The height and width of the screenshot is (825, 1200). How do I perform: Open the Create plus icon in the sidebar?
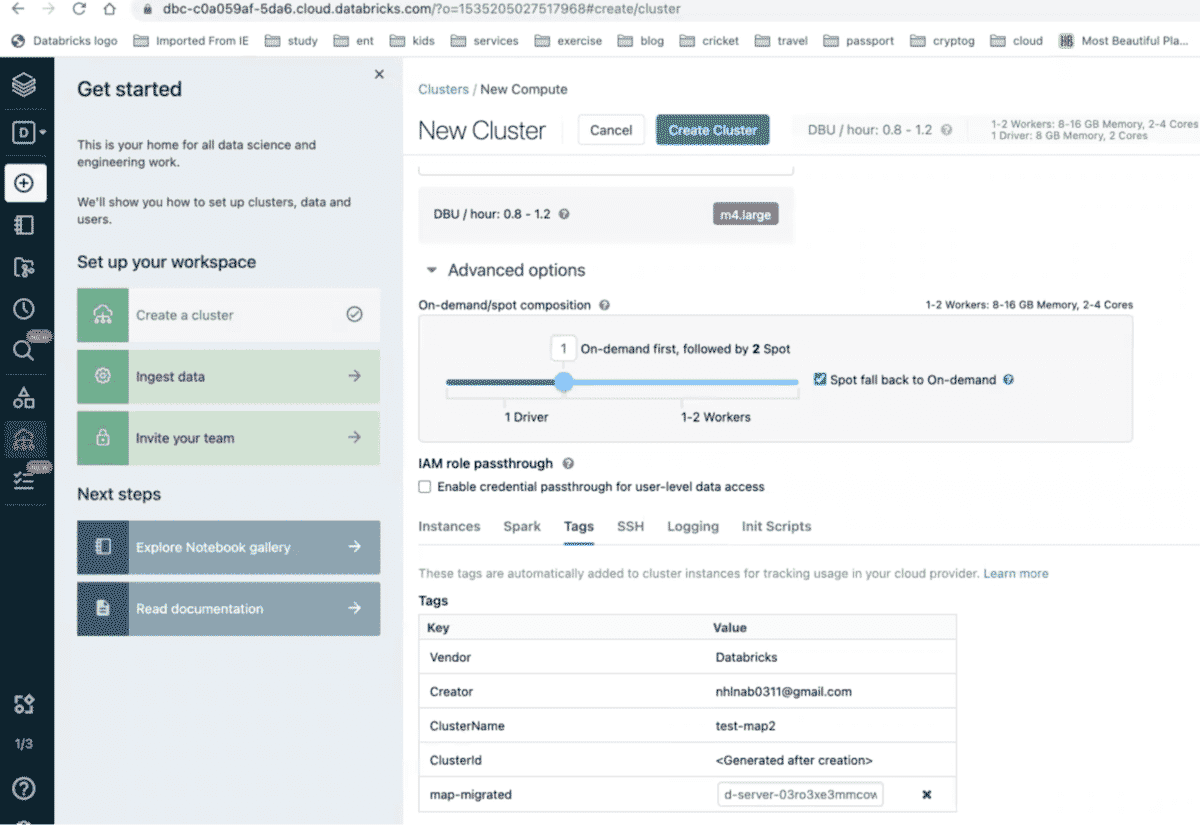(25, 183)
